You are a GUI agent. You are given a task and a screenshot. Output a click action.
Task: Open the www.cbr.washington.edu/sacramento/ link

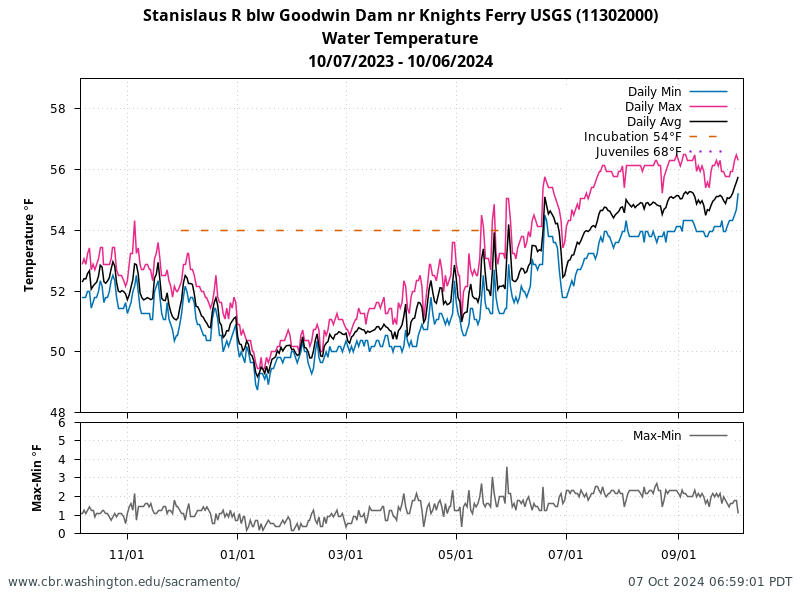click(x=124, y=582)
